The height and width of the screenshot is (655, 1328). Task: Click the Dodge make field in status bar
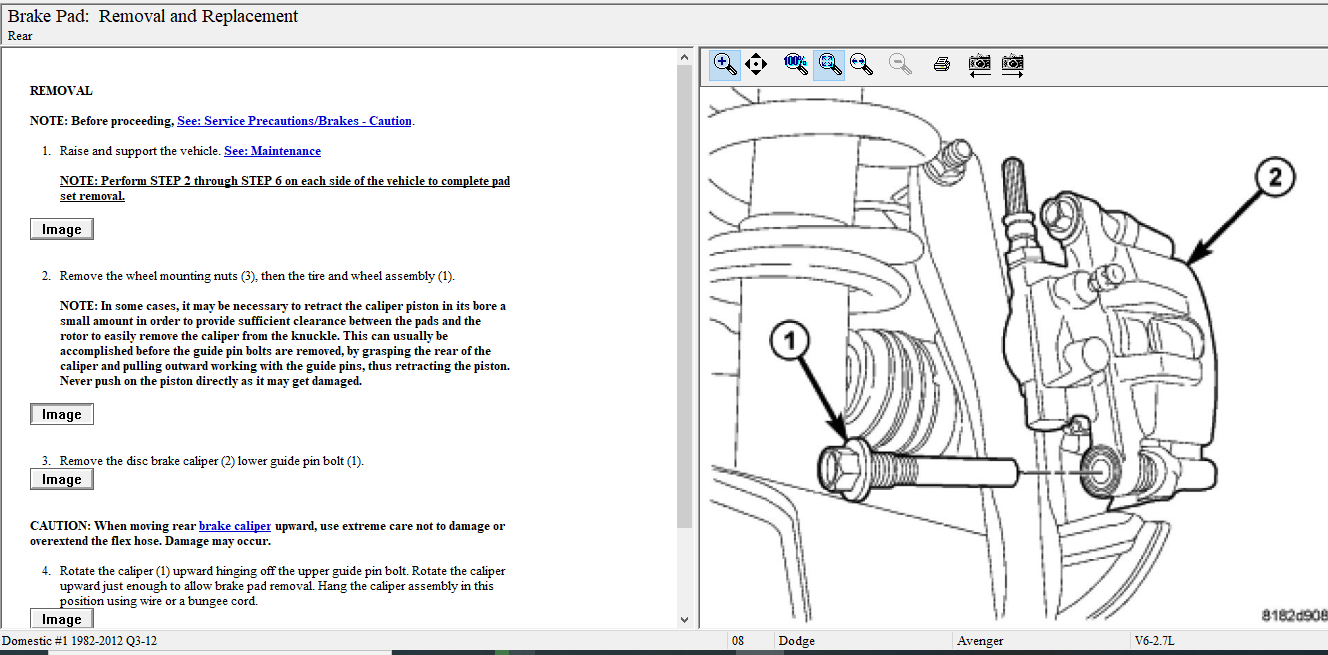pyautogui.click(x=862, y=641)
